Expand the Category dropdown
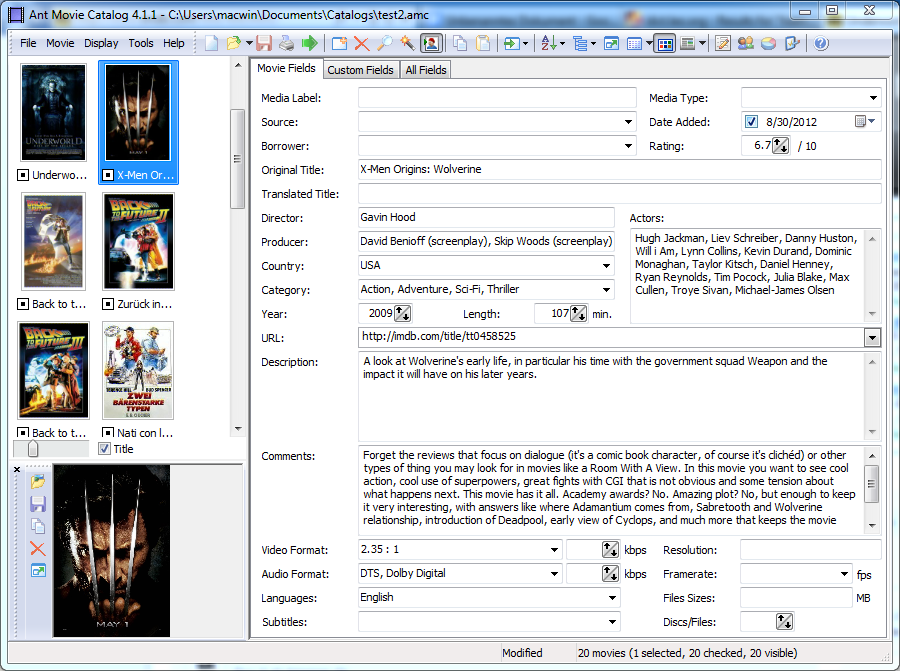900x671 pixels. click(x=607, y=290)
